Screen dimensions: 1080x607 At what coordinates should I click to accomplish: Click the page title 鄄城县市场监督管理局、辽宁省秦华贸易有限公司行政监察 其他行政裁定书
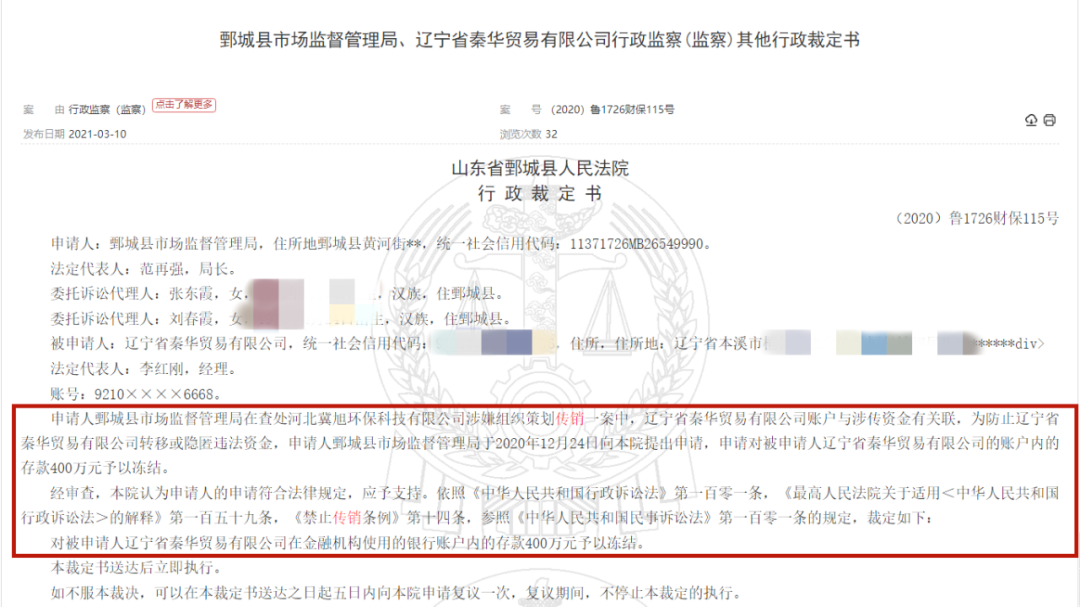pyautogui.click(x=539, y=40)
